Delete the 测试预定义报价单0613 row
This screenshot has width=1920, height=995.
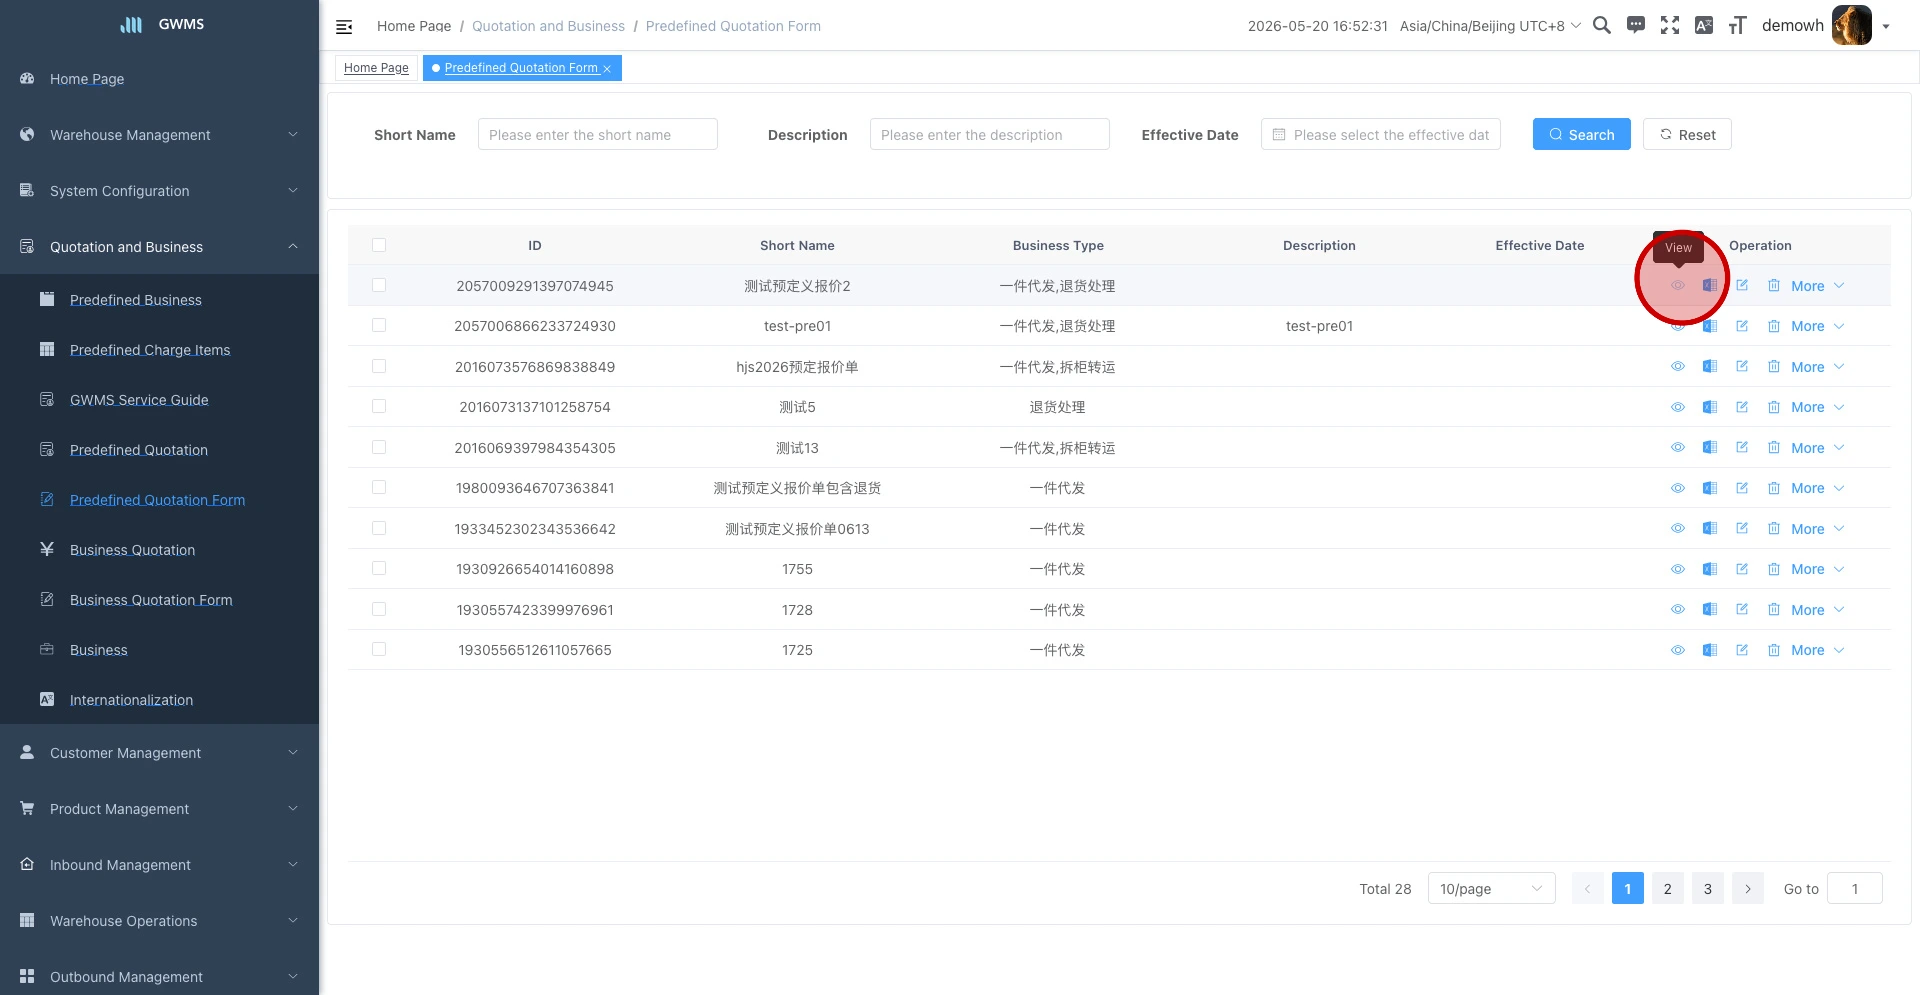point(1774,528)
